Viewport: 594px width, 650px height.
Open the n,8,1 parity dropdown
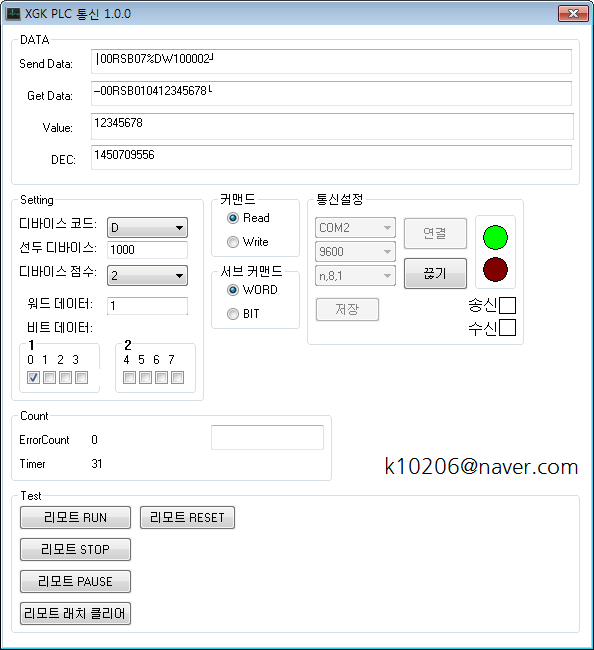pos(355,276)
